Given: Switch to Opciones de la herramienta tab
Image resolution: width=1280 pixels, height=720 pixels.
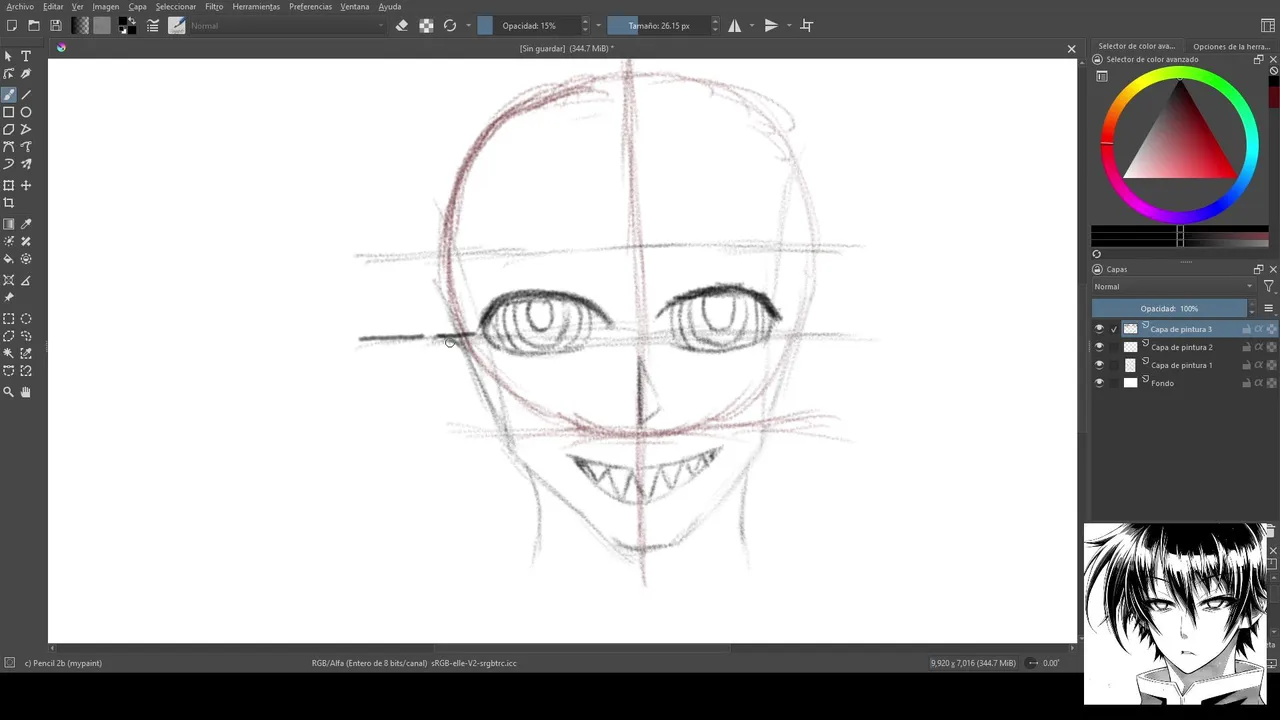Looking at the screenshot, I should pyautogui.click(x=1231, y=46).
